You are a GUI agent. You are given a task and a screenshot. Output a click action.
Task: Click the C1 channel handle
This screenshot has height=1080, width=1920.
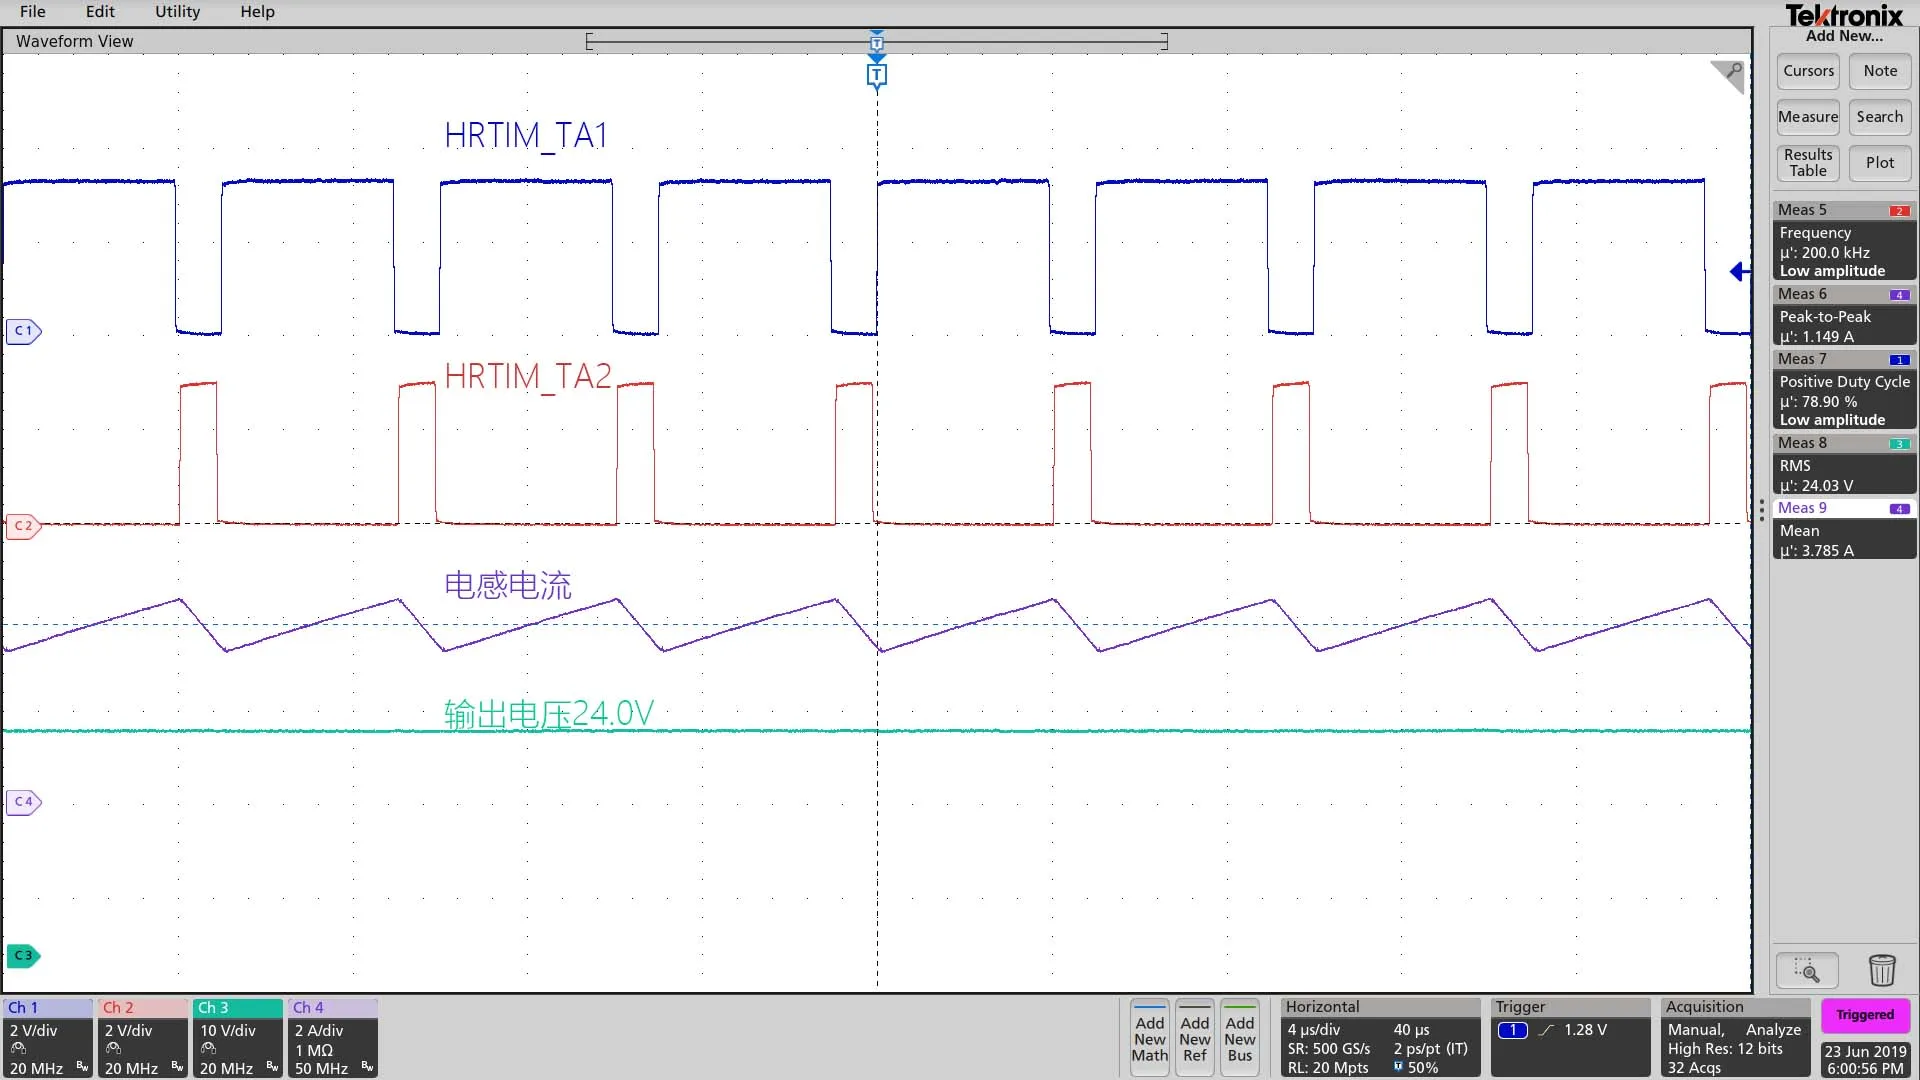pyautogui.click(x=23, y=331)
